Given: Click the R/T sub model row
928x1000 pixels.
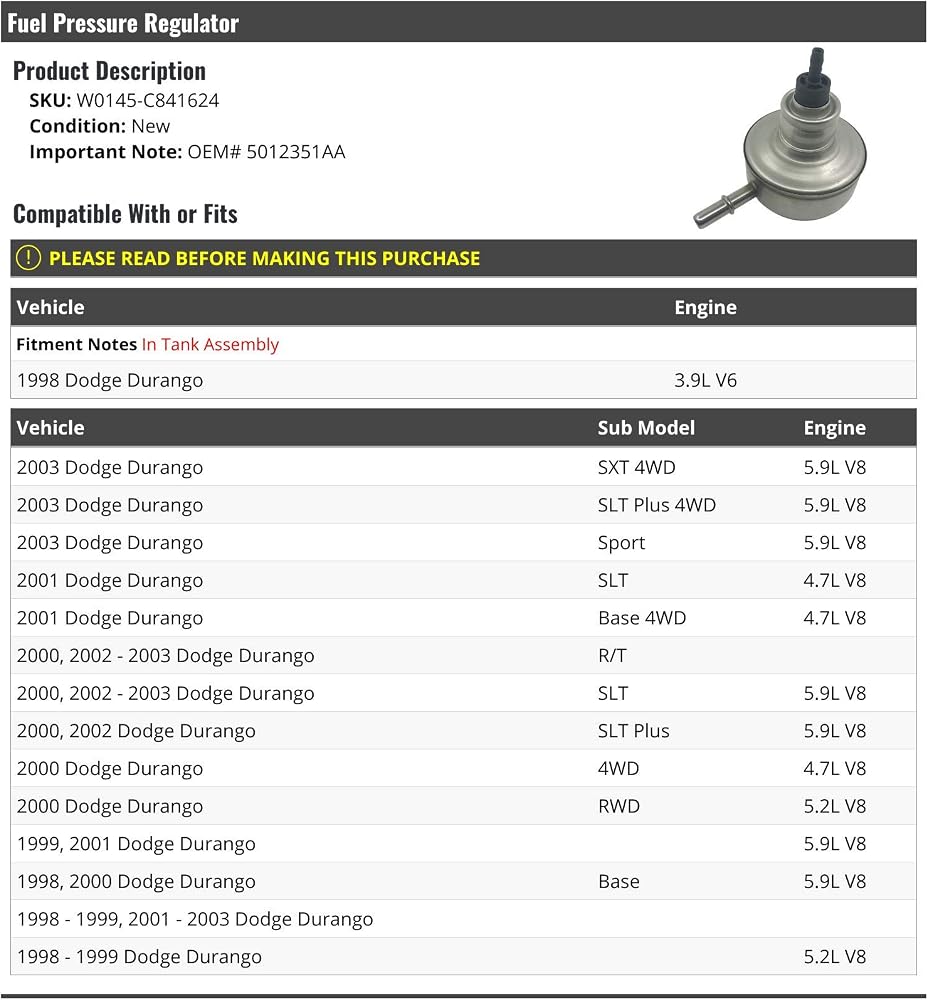Looking at the screenshot, I should pos(464,656).
